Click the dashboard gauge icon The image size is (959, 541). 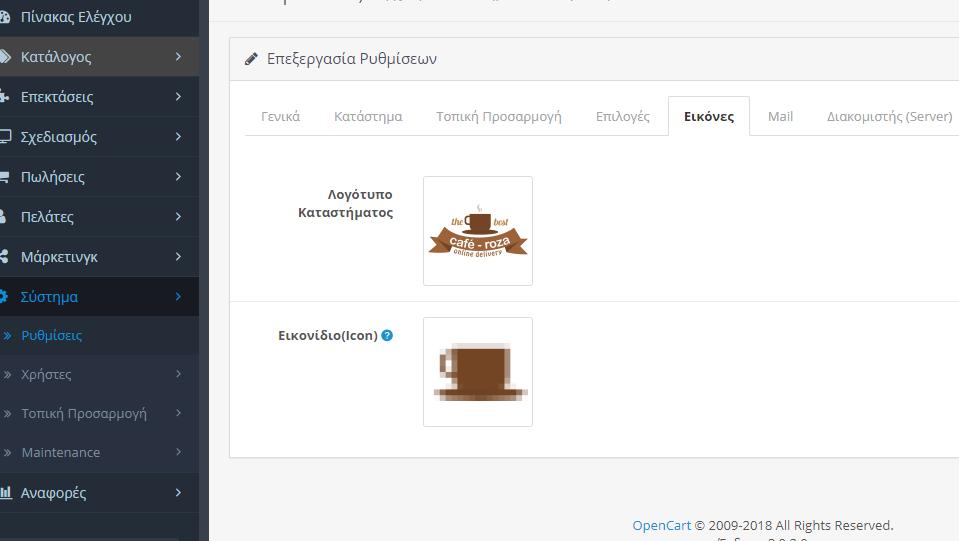click(5, 17)
